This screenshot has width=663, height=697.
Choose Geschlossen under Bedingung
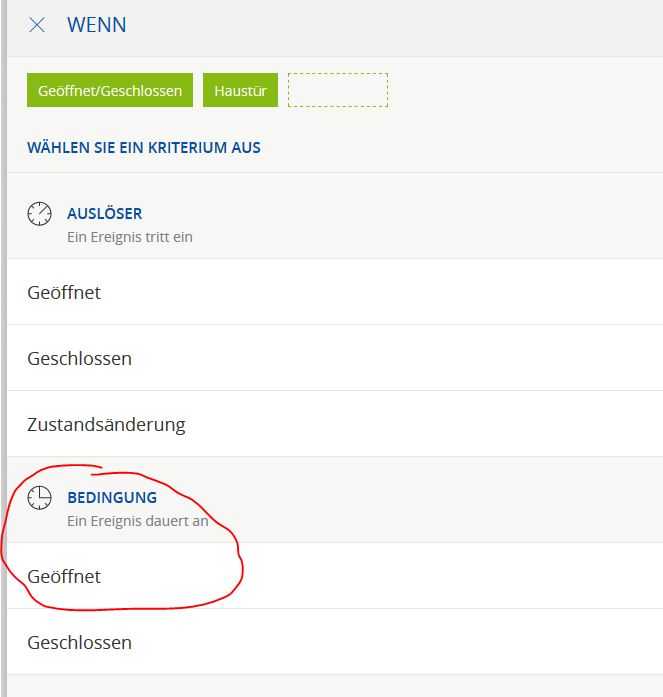[x=79, y=642]
